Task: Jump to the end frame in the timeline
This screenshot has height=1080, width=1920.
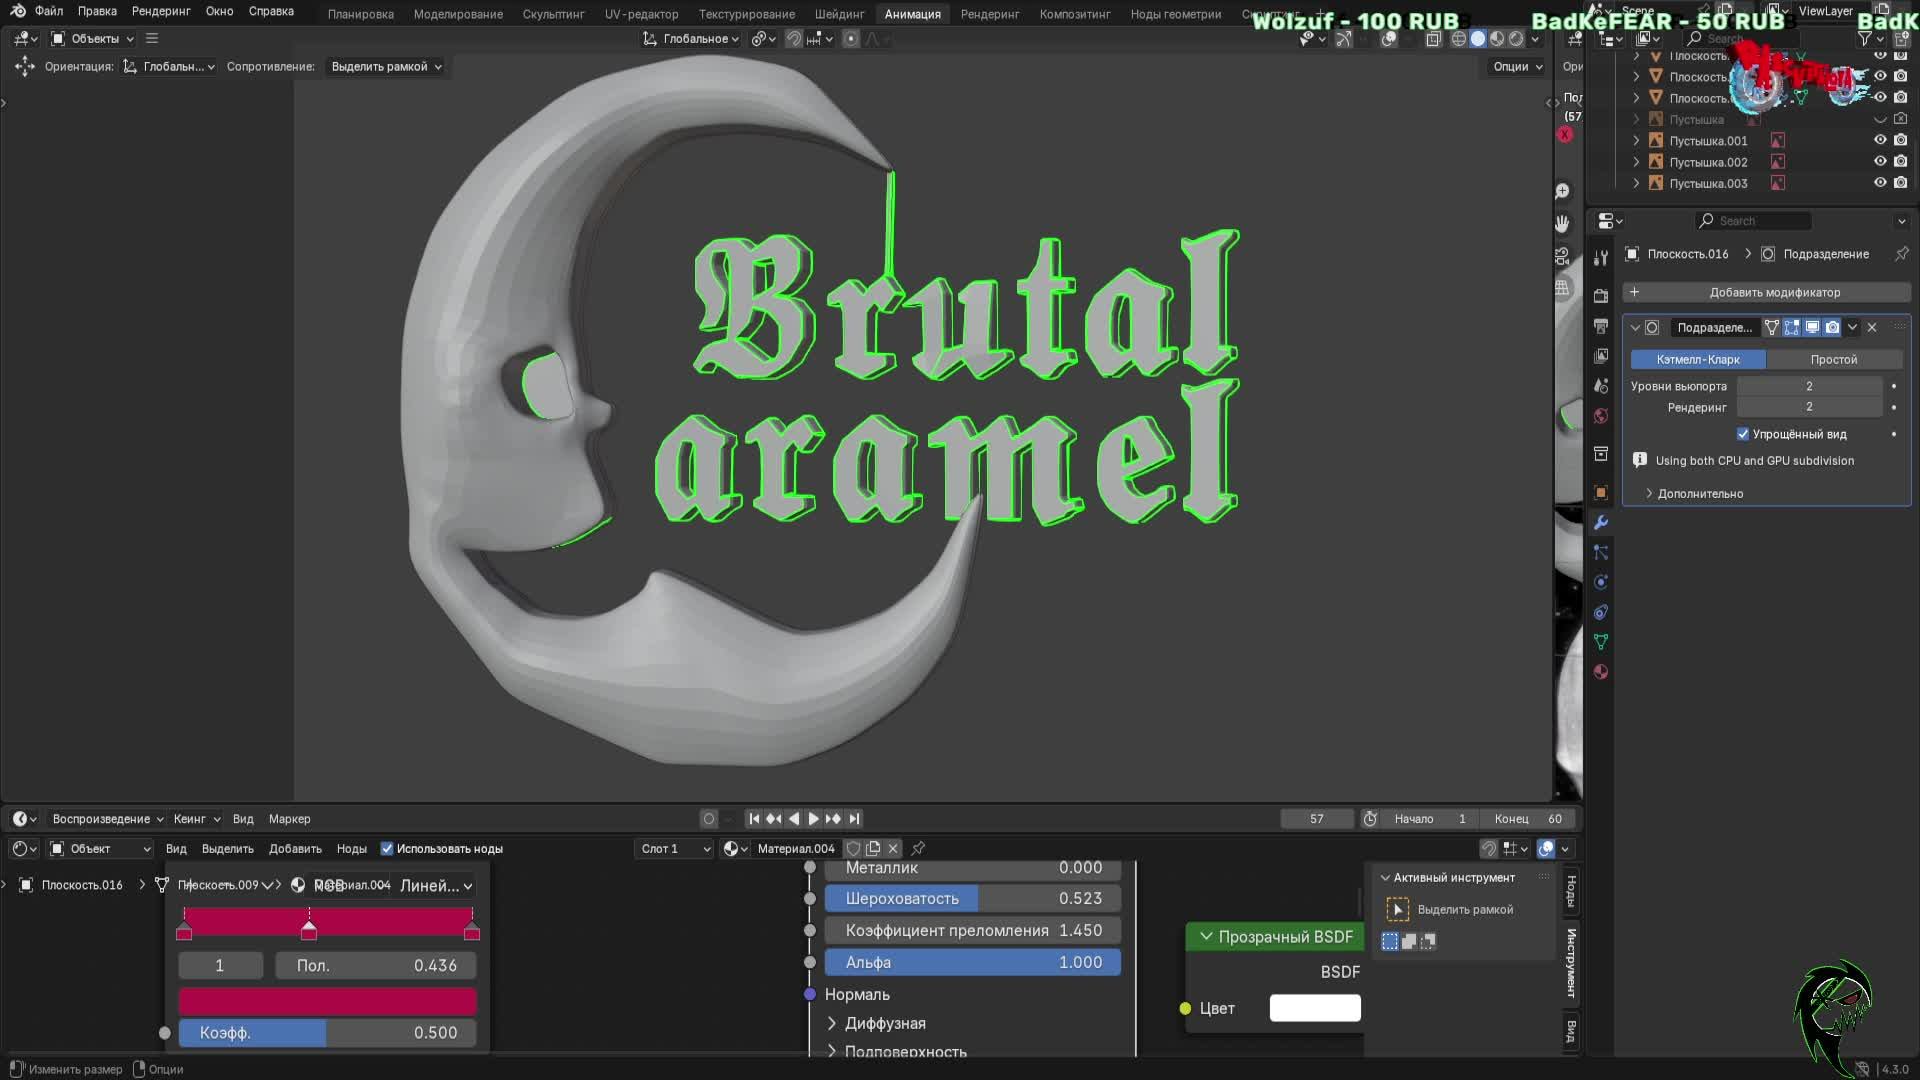Action: 854,819
